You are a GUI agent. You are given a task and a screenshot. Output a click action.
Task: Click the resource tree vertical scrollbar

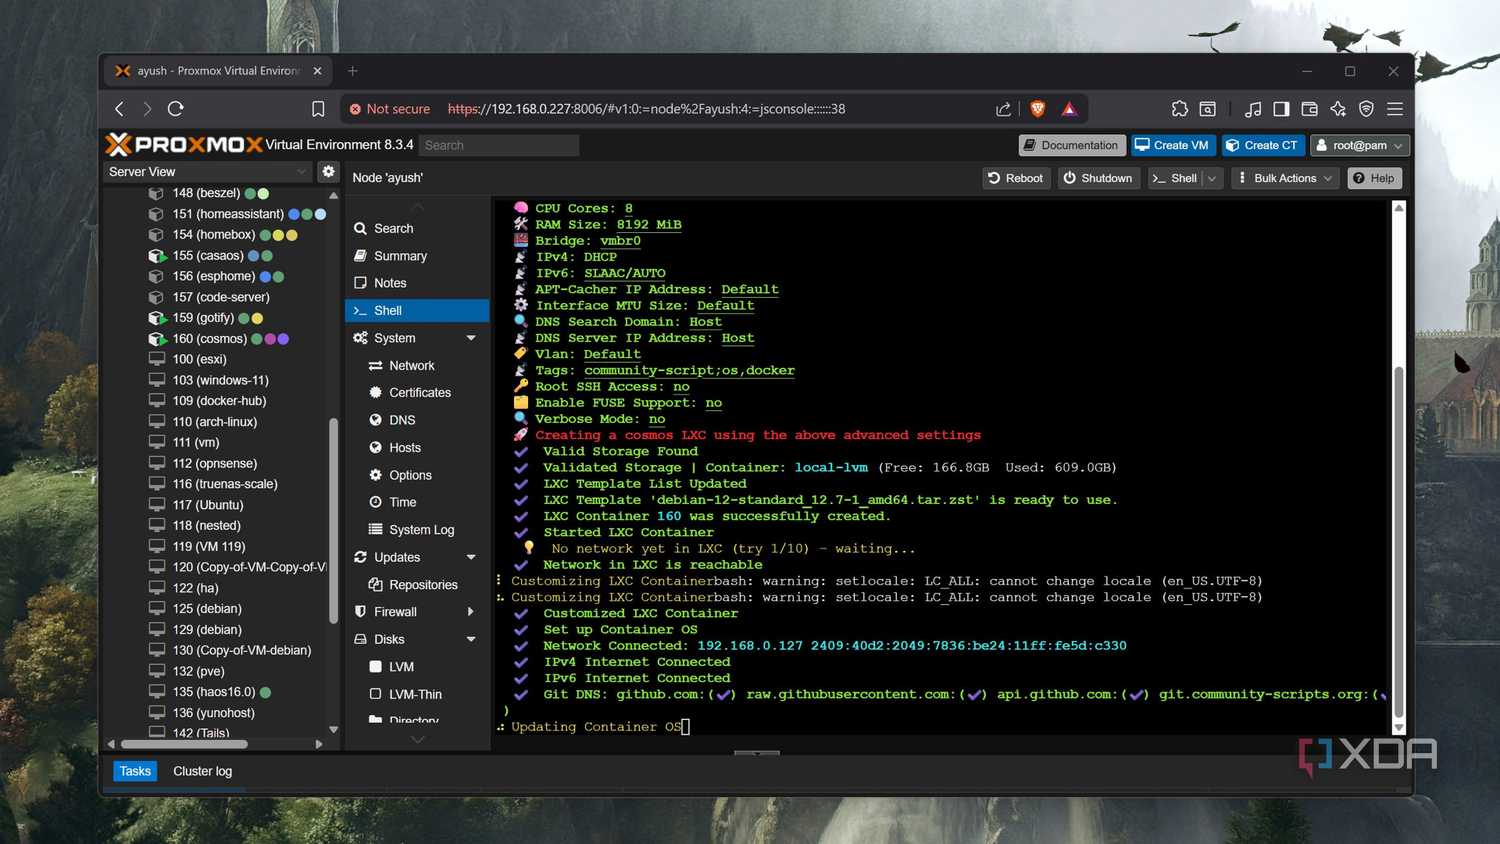tap(333, 520)
